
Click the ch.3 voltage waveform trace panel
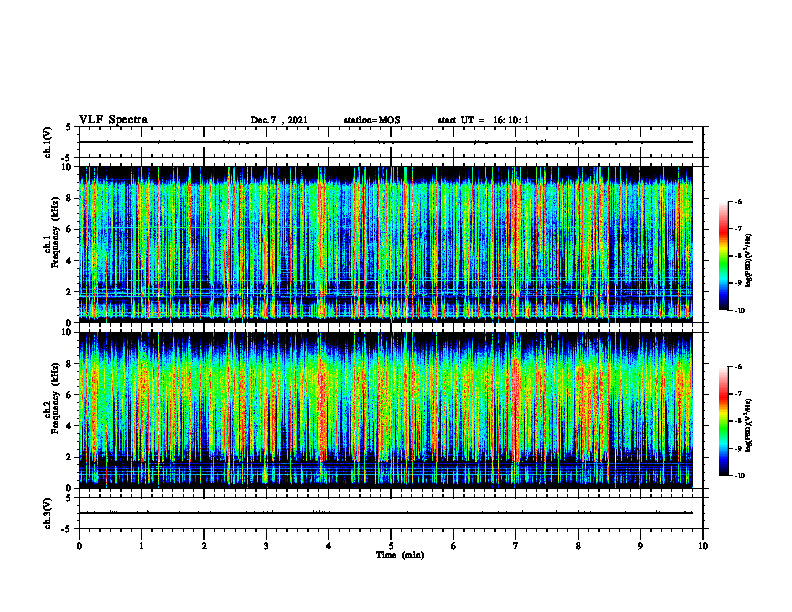point(391,513)
